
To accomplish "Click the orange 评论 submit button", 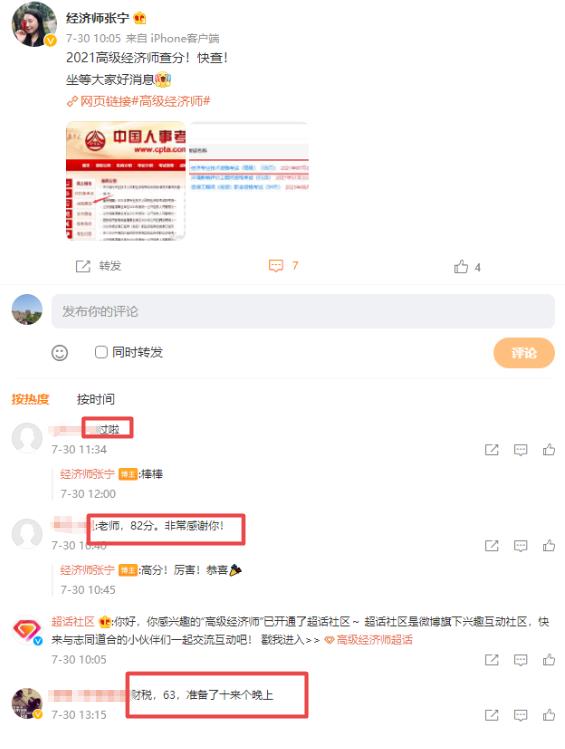I will point(524,353).
